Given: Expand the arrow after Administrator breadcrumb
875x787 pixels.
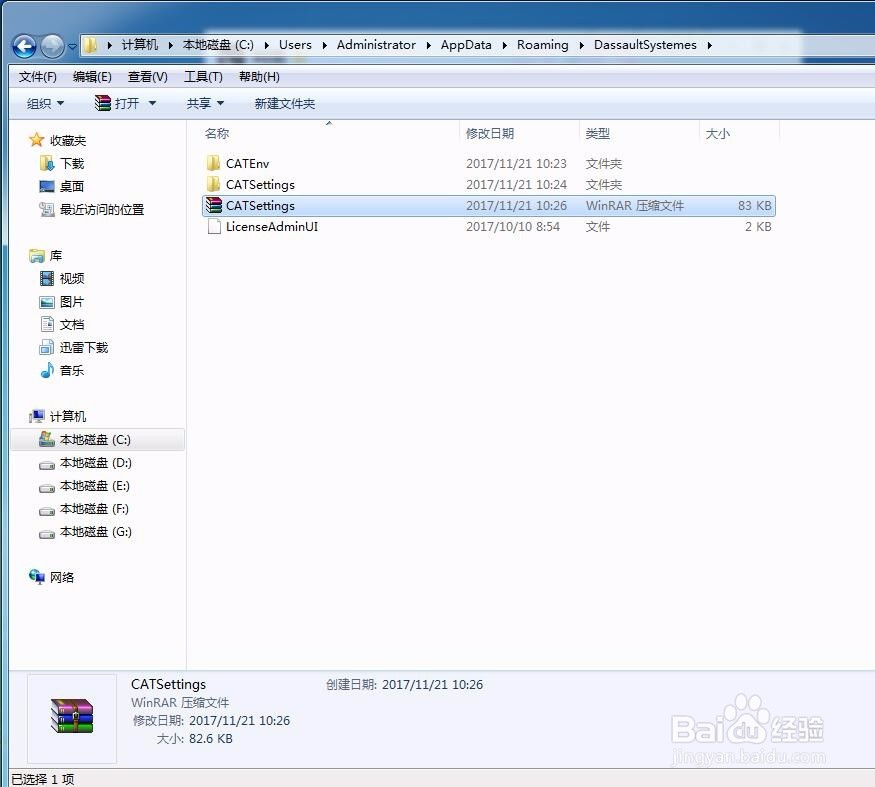Looking at the screenshot, I should tap(428, 45).
